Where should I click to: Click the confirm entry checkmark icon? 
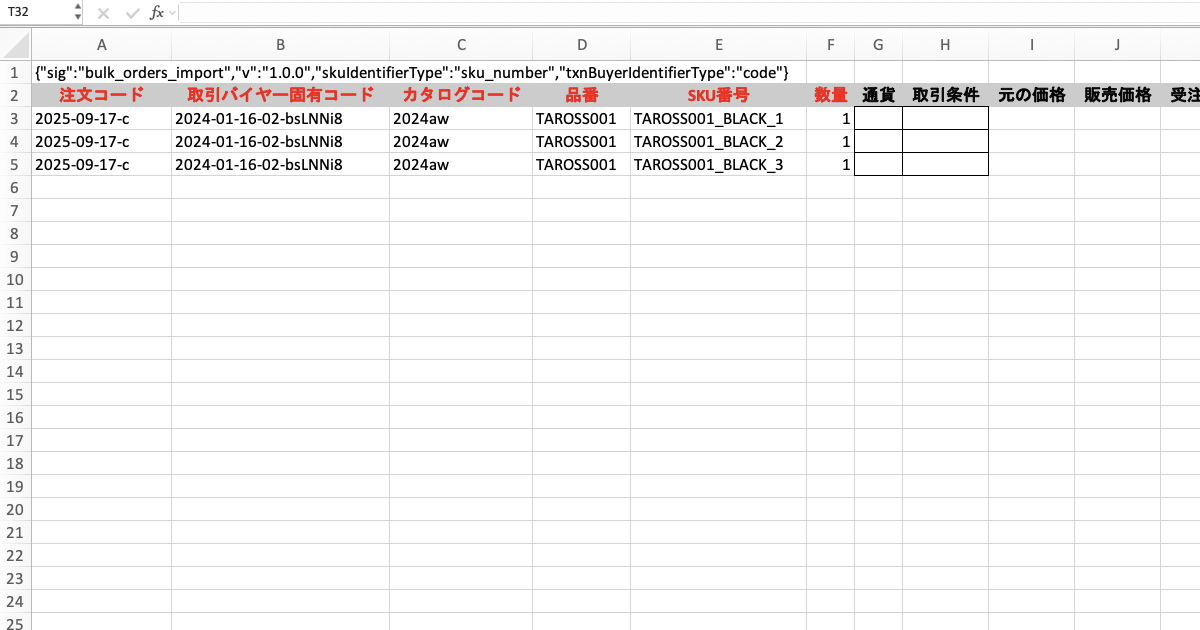131,13
